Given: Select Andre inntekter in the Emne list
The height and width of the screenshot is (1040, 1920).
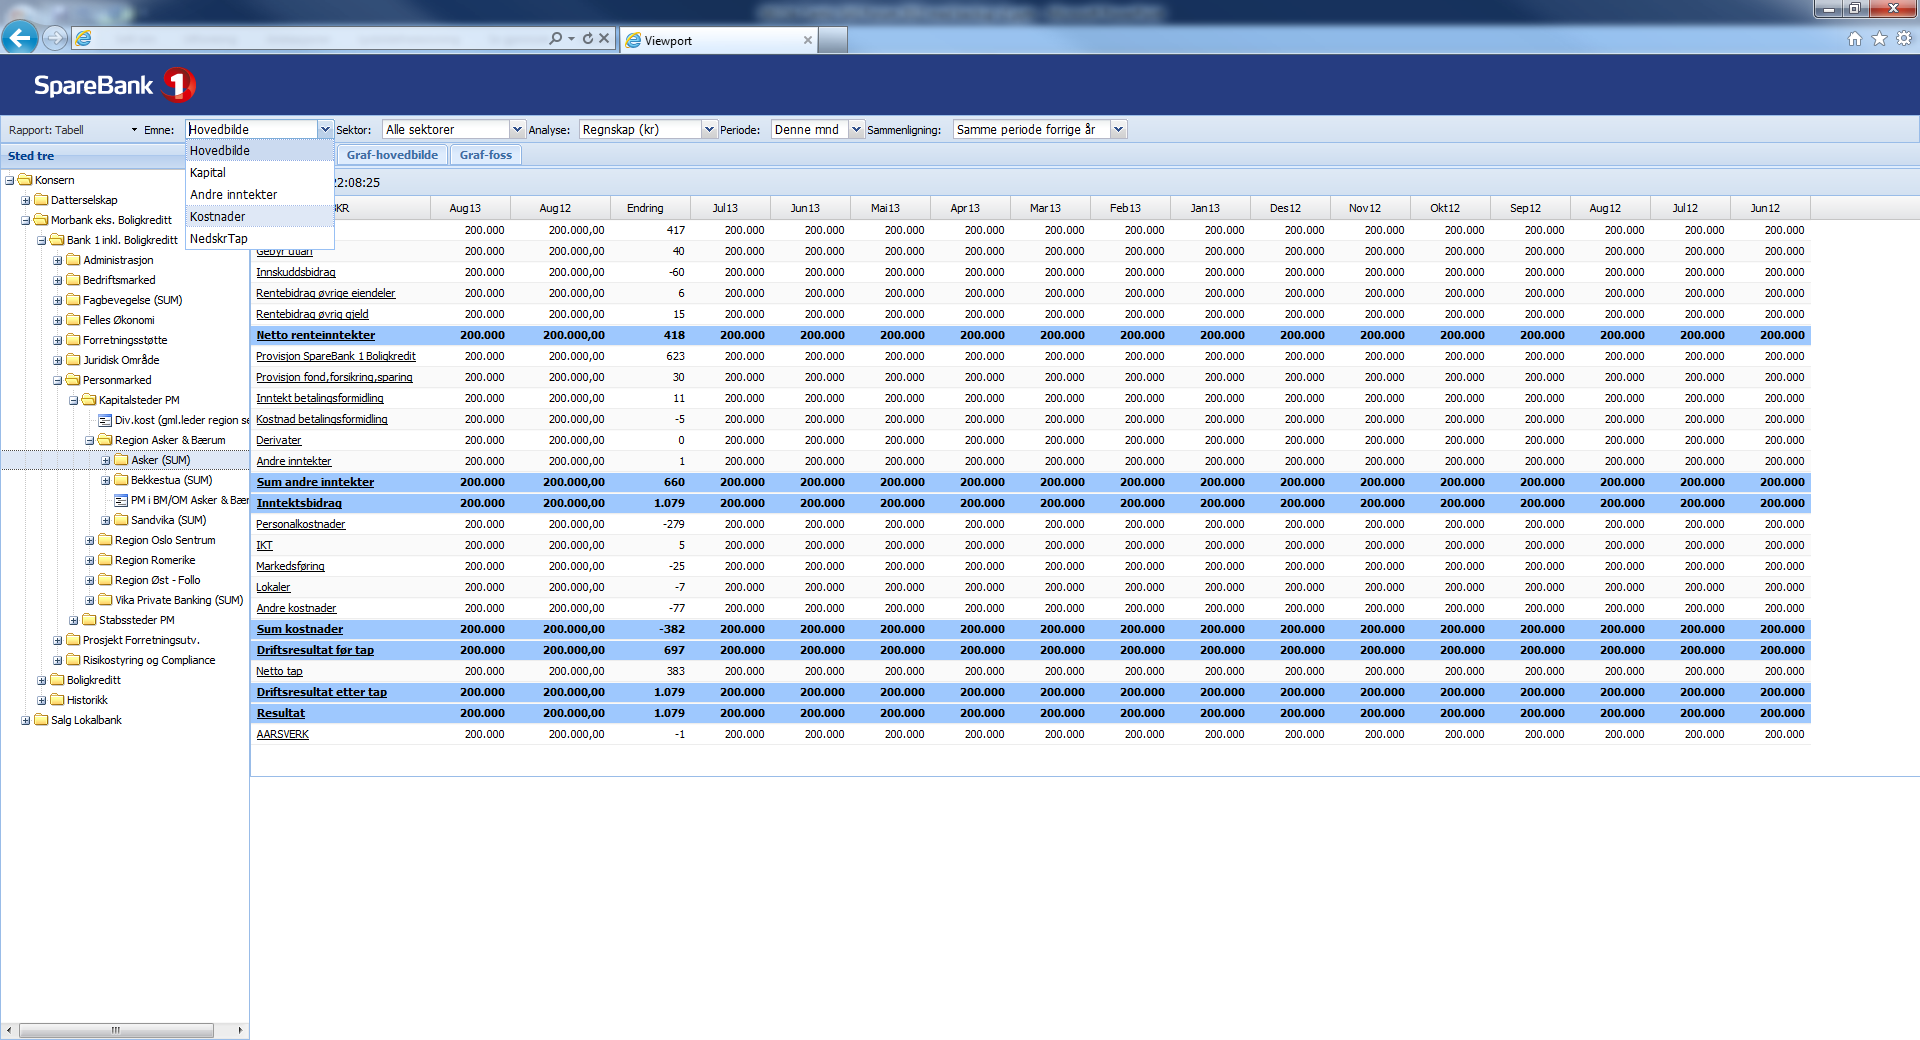Looking at the screenshot, I should tap(260, 195).
